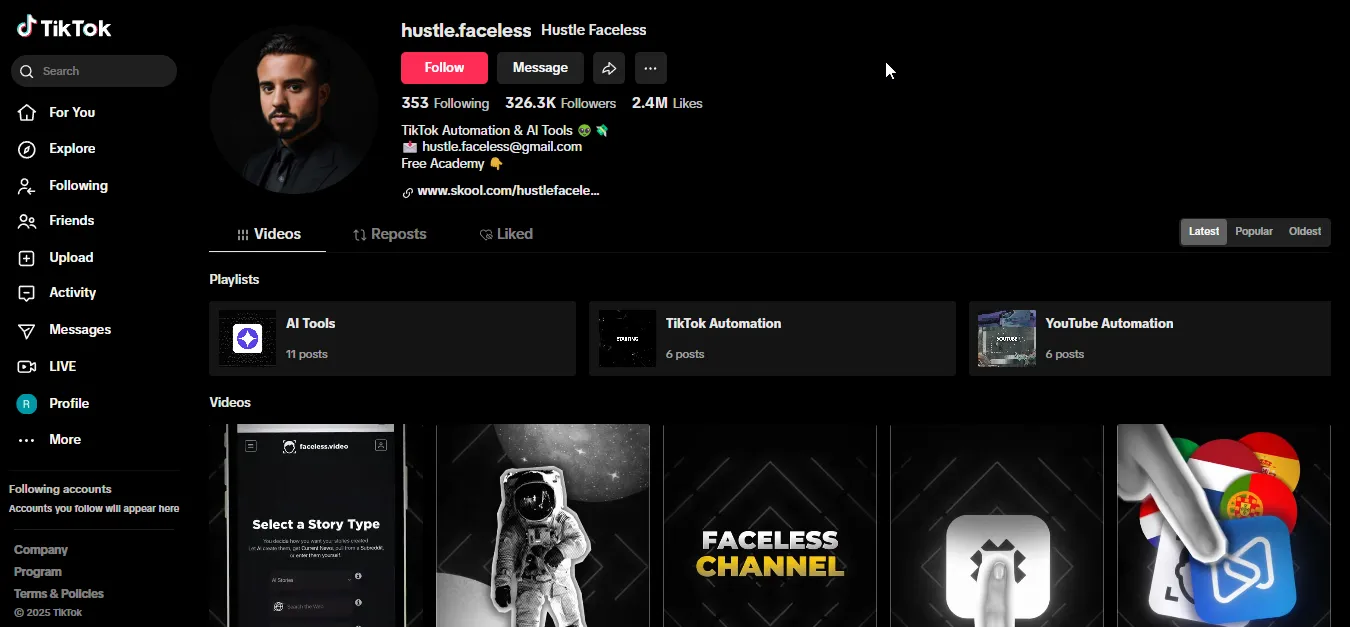Open the Messages menu item

tap(80, 330)
